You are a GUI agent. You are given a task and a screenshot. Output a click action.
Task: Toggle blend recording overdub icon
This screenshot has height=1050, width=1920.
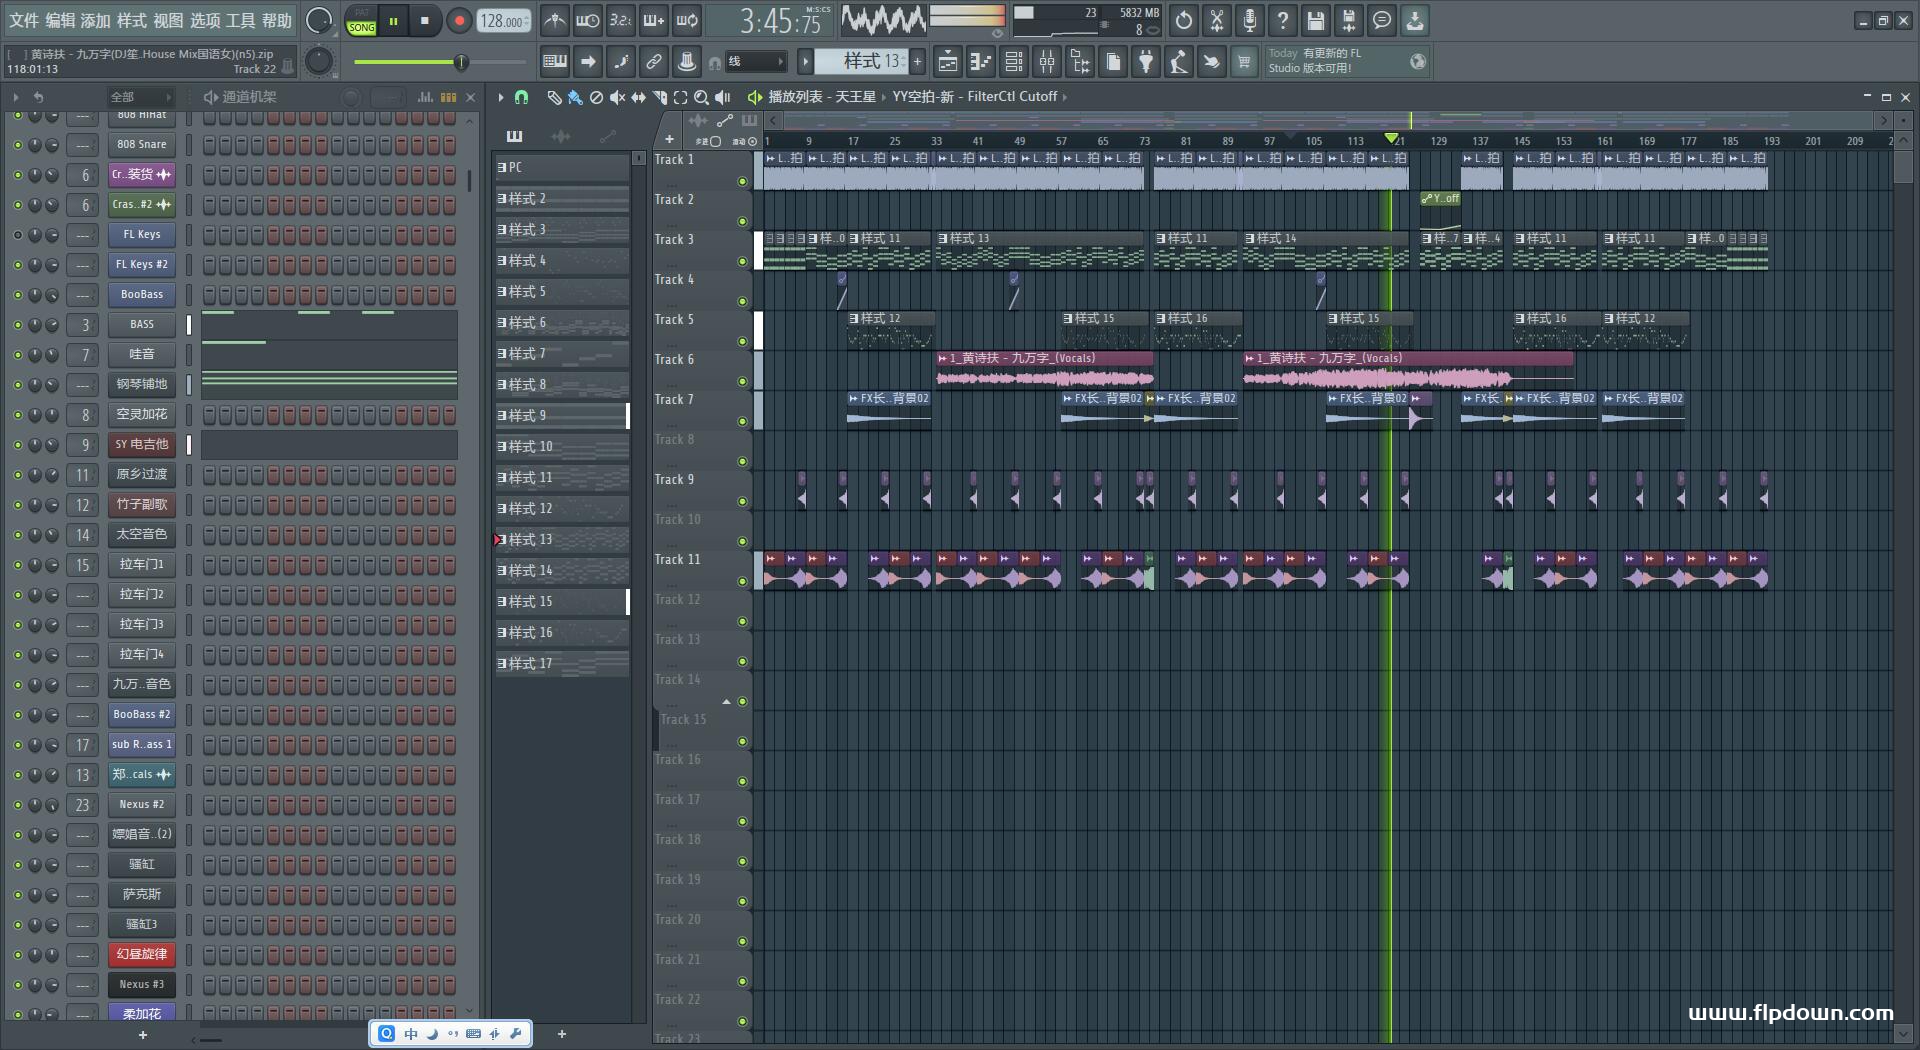point(653,20)
